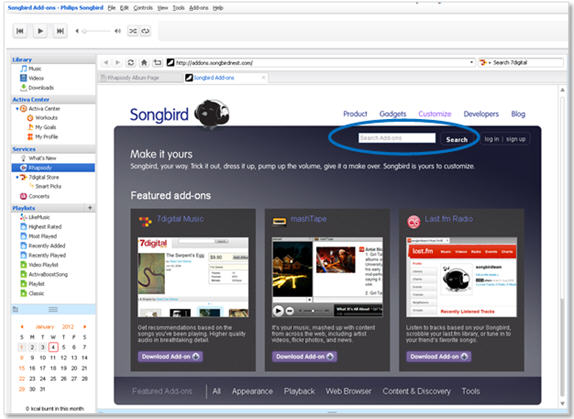Open the Gadgets nav link
574x419 pixels.
[393, 114]
